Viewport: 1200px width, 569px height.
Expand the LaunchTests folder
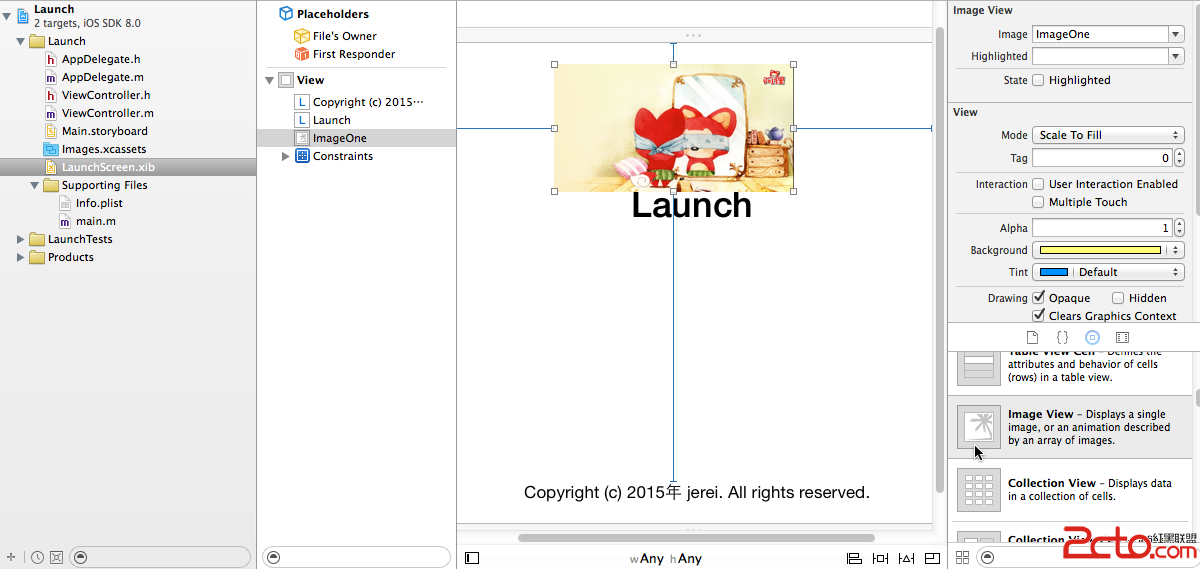pos(22,239)
